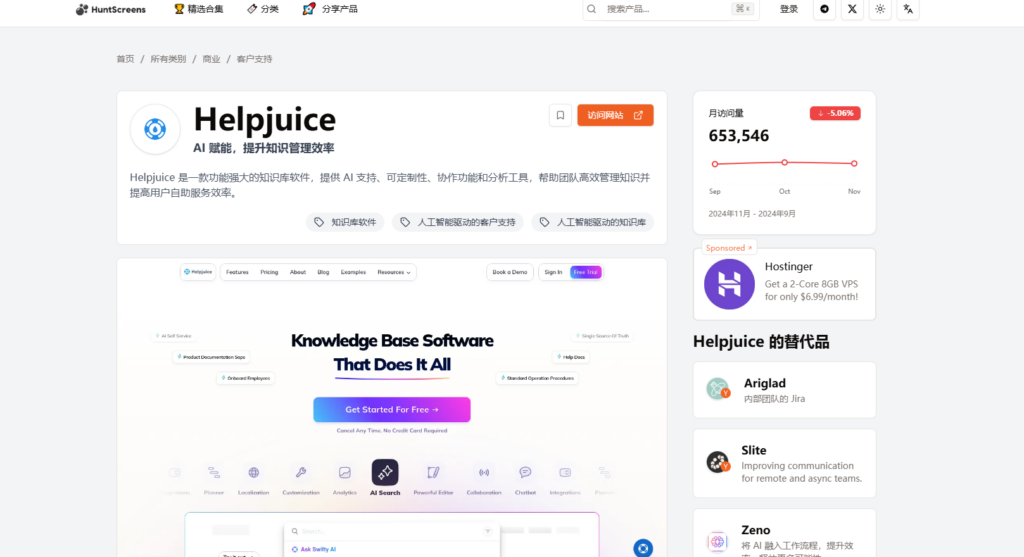1024x557 pixels.
Task: Click About in the screenshot navbar
Action: tap(298, 272)
